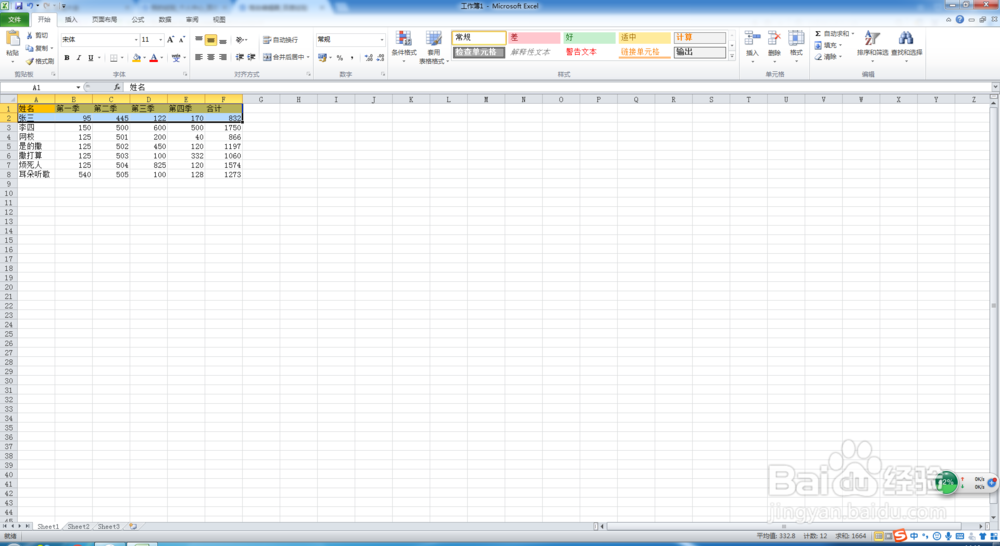
Task: Decrease indent in alignment group
Action: (240, 57)
